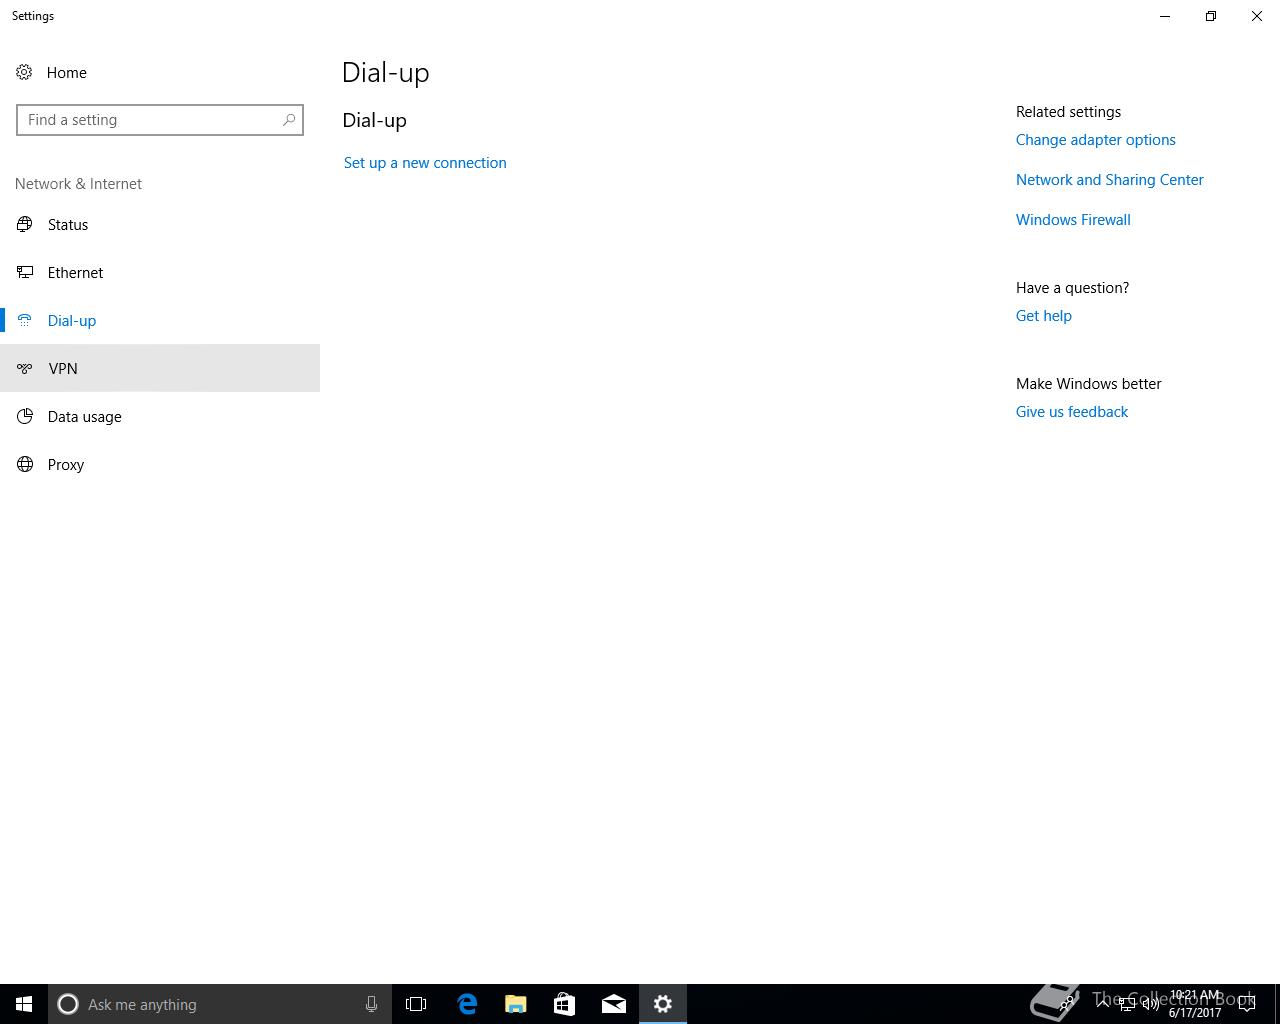The height and width of the screenshot is (1024, 1280).
Task: Select the Proxy globe icon
Action: coord(25,464)
